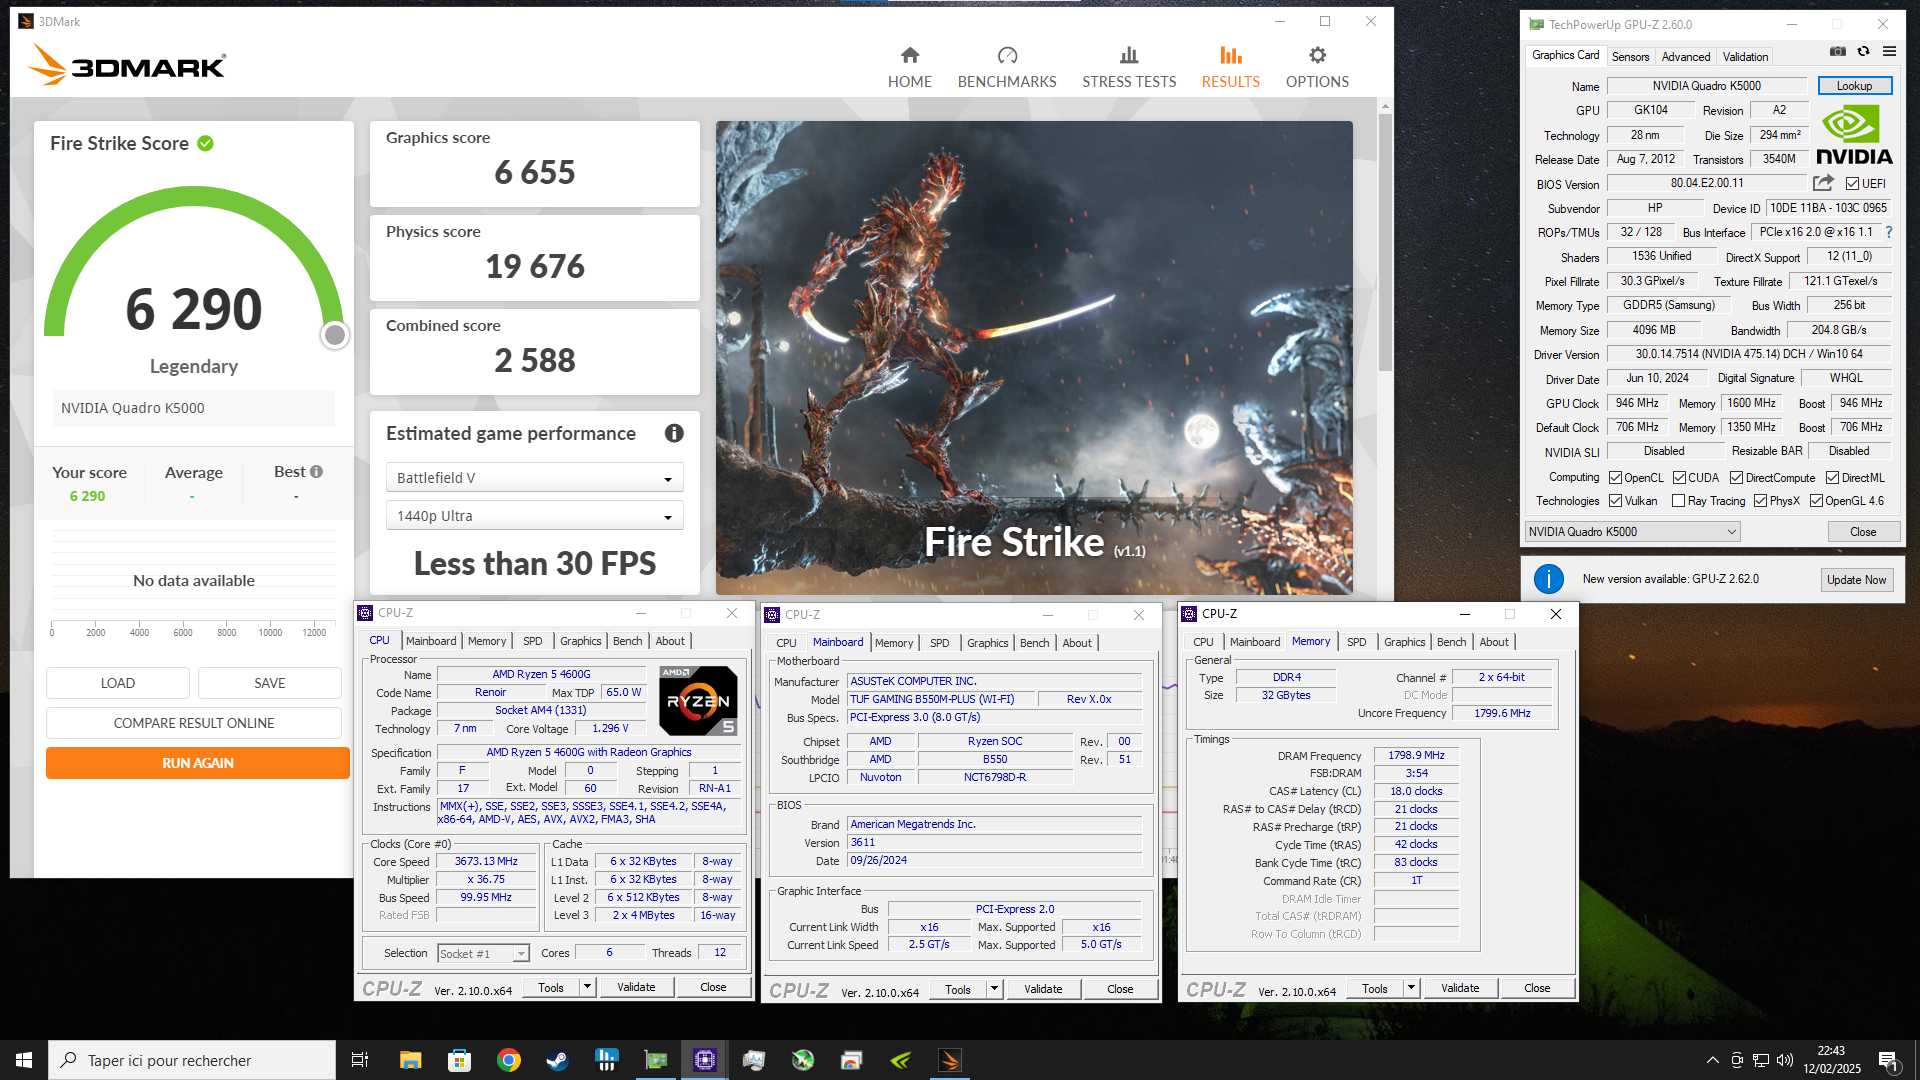Click the BIOS export share icon in GPU-Z
The image size is (1920, 1080).
pyautogui.click(x=1823, y=183)
